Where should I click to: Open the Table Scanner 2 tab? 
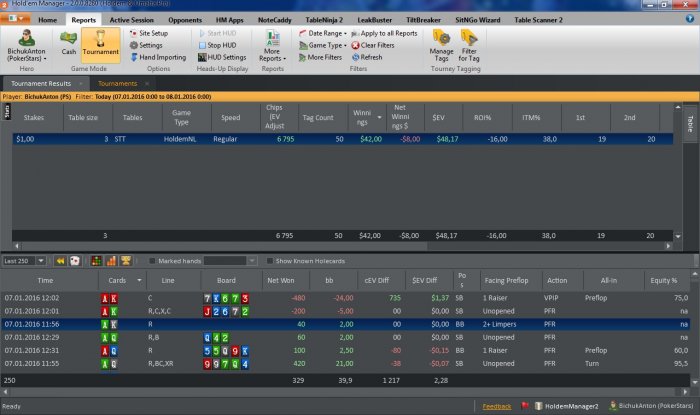pos(538,20)
